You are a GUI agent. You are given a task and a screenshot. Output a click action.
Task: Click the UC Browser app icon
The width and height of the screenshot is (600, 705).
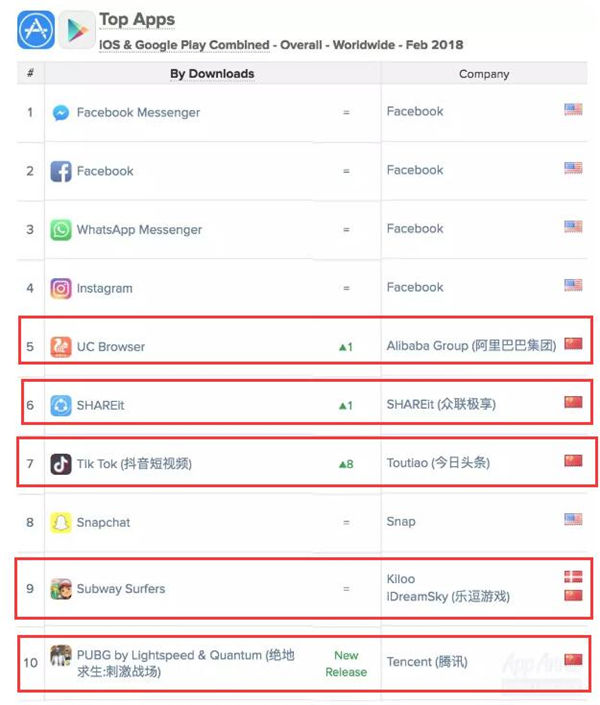(61, 347)
